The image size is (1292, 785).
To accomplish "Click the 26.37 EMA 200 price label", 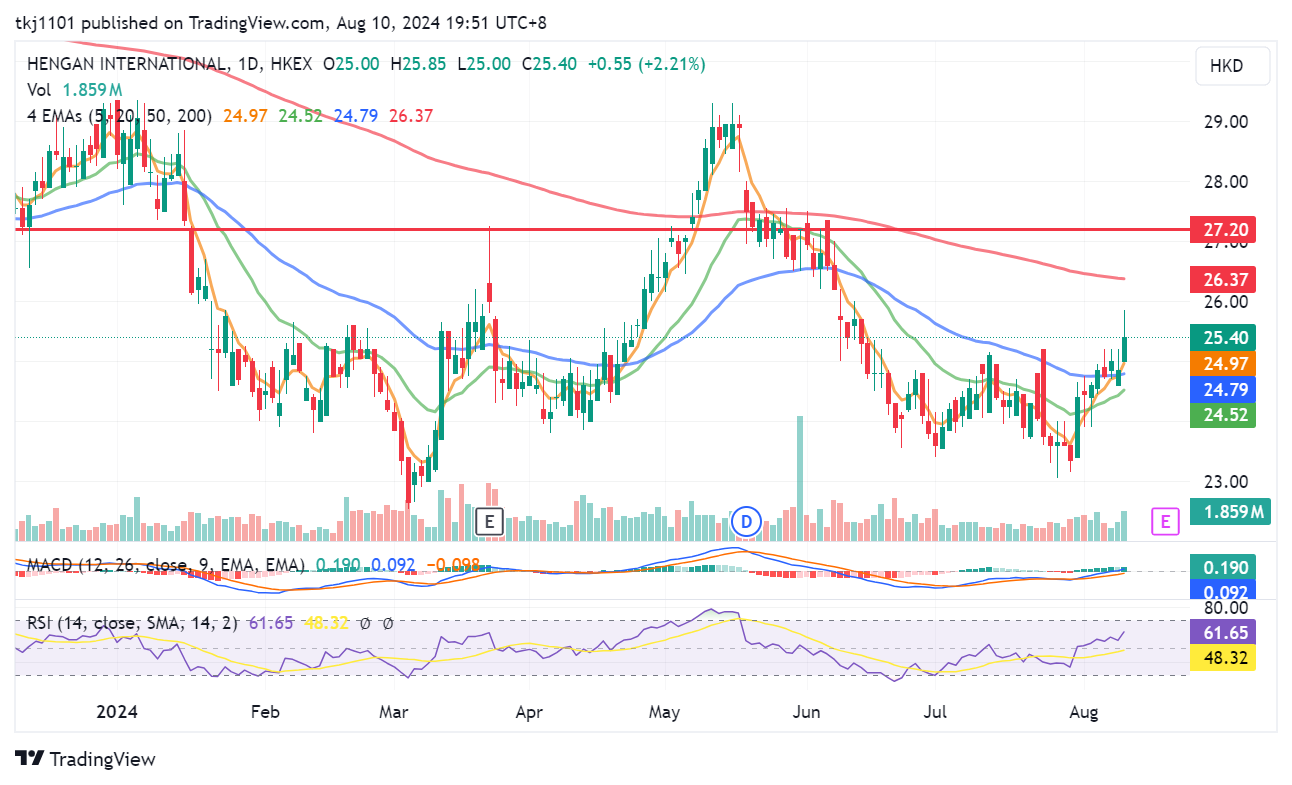I will coord(1223,279).
